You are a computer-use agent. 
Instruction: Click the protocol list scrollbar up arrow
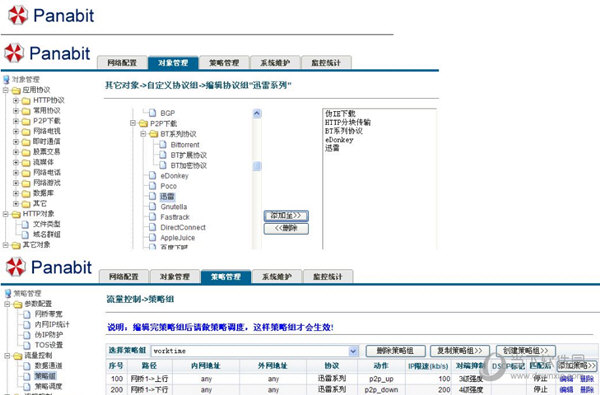(257, 113)
